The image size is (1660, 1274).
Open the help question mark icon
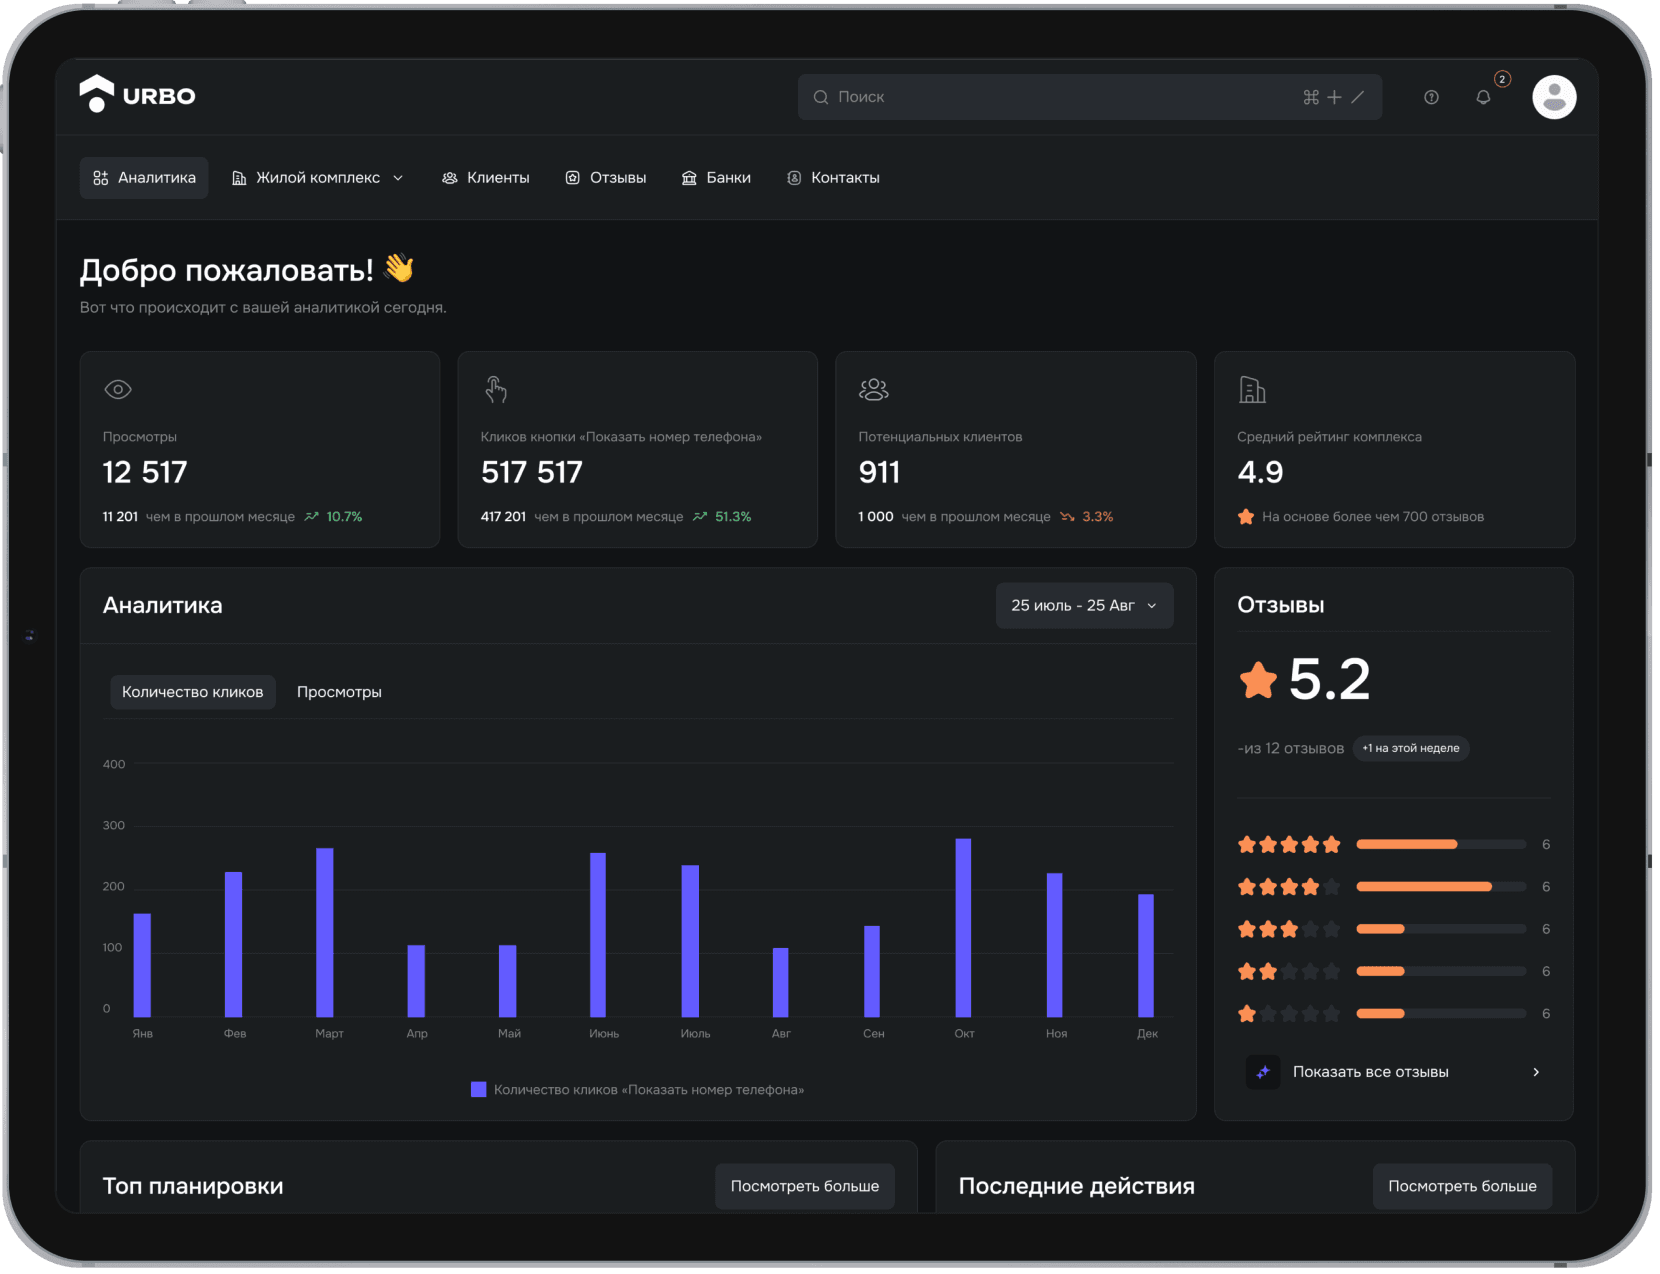click(1431, 97)
